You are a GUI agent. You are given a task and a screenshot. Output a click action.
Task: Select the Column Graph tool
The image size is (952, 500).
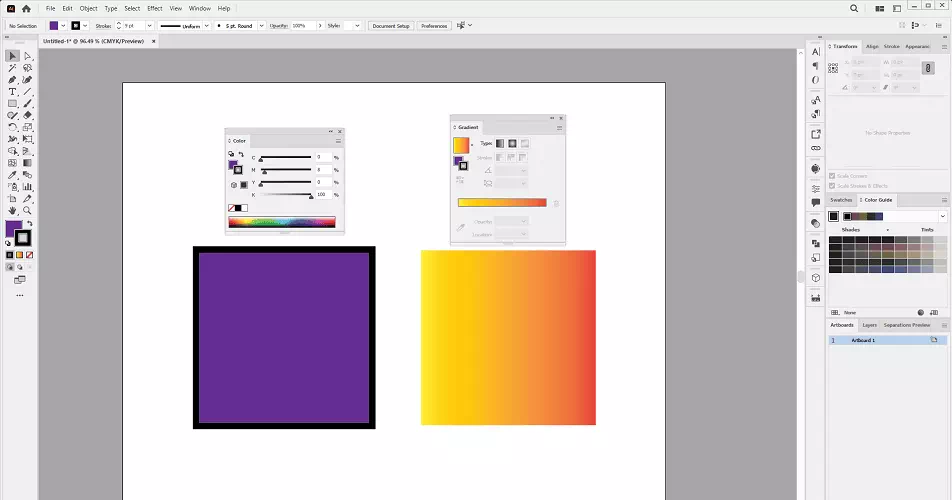point(27,187)
